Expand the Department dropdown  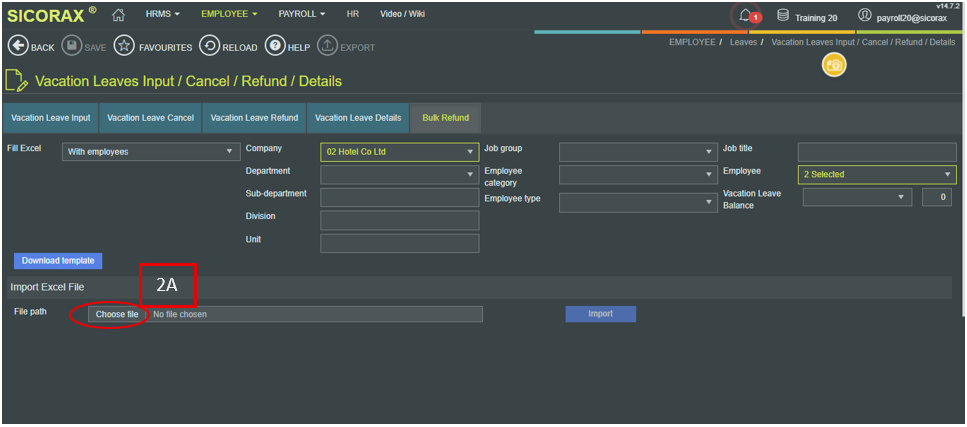click(400, 175)
